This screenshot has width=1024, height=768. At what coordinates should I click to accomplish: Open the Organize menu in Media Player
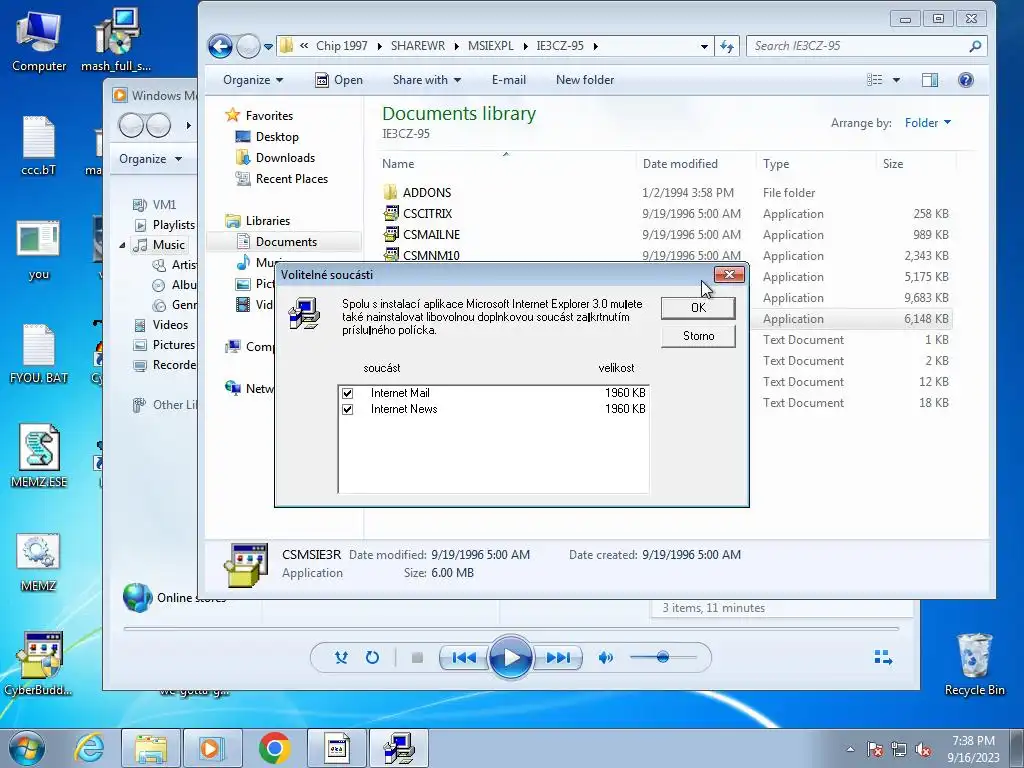tap(150, 159)
